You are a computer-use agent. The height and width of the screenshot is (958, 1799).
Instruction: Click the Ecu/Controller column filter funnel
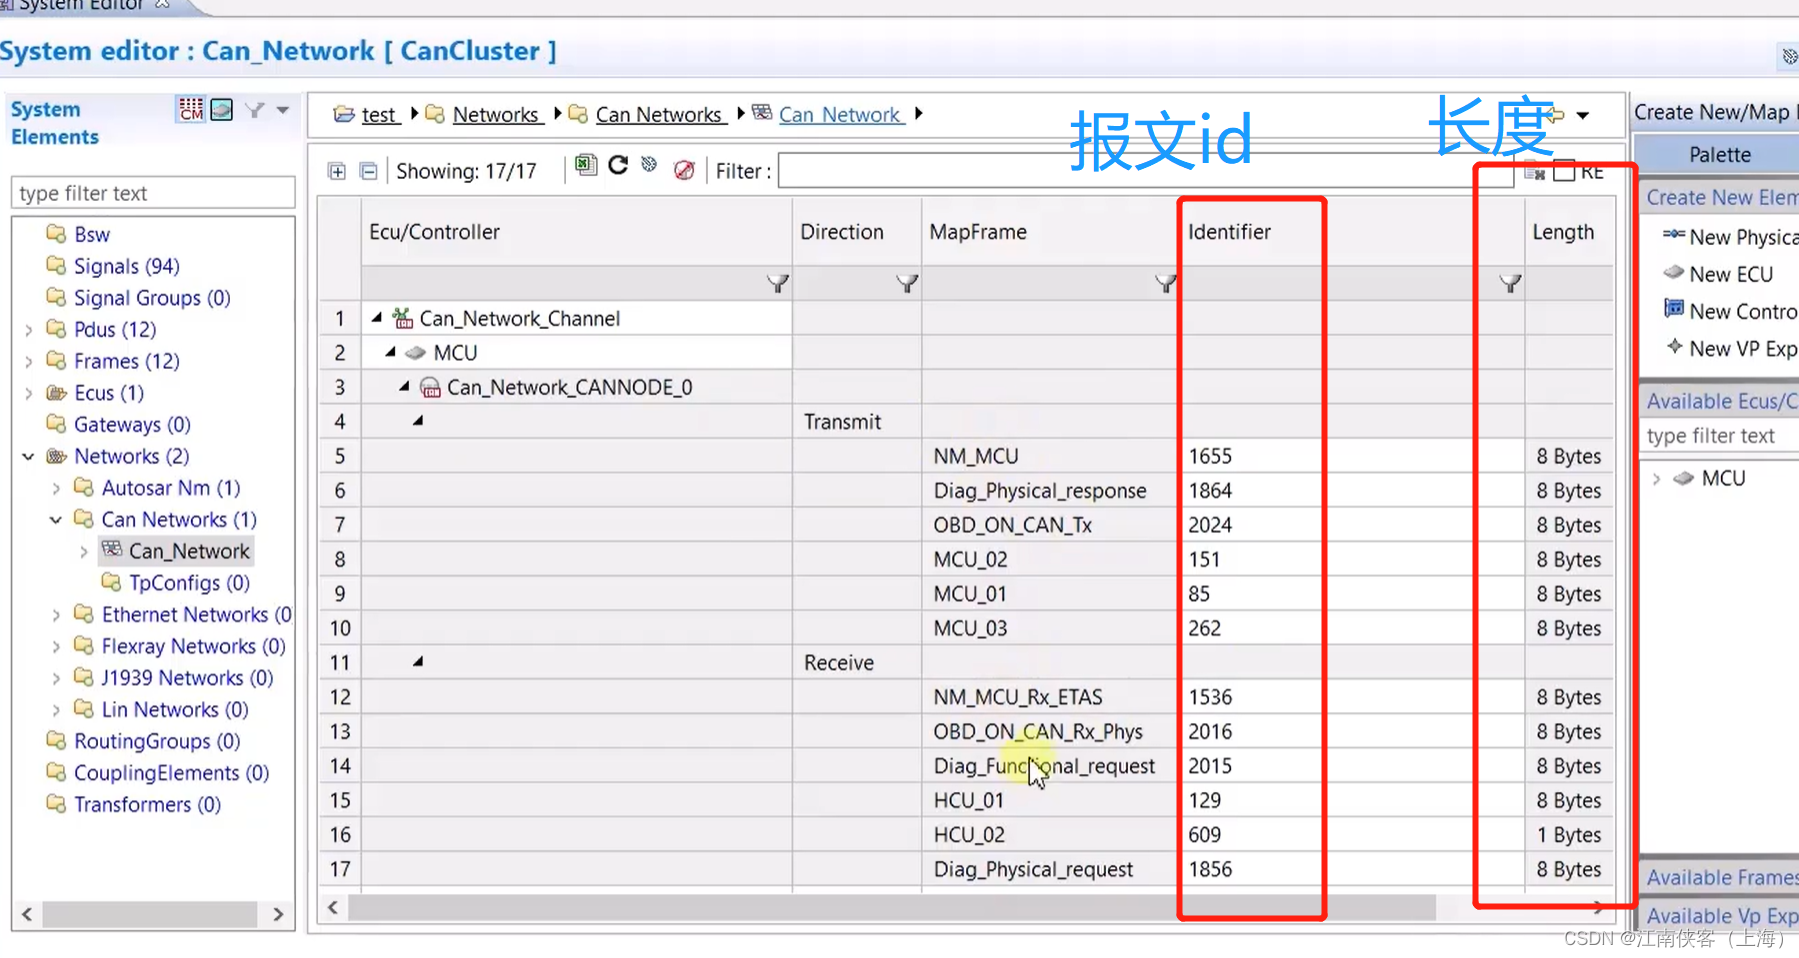[777, 284]
